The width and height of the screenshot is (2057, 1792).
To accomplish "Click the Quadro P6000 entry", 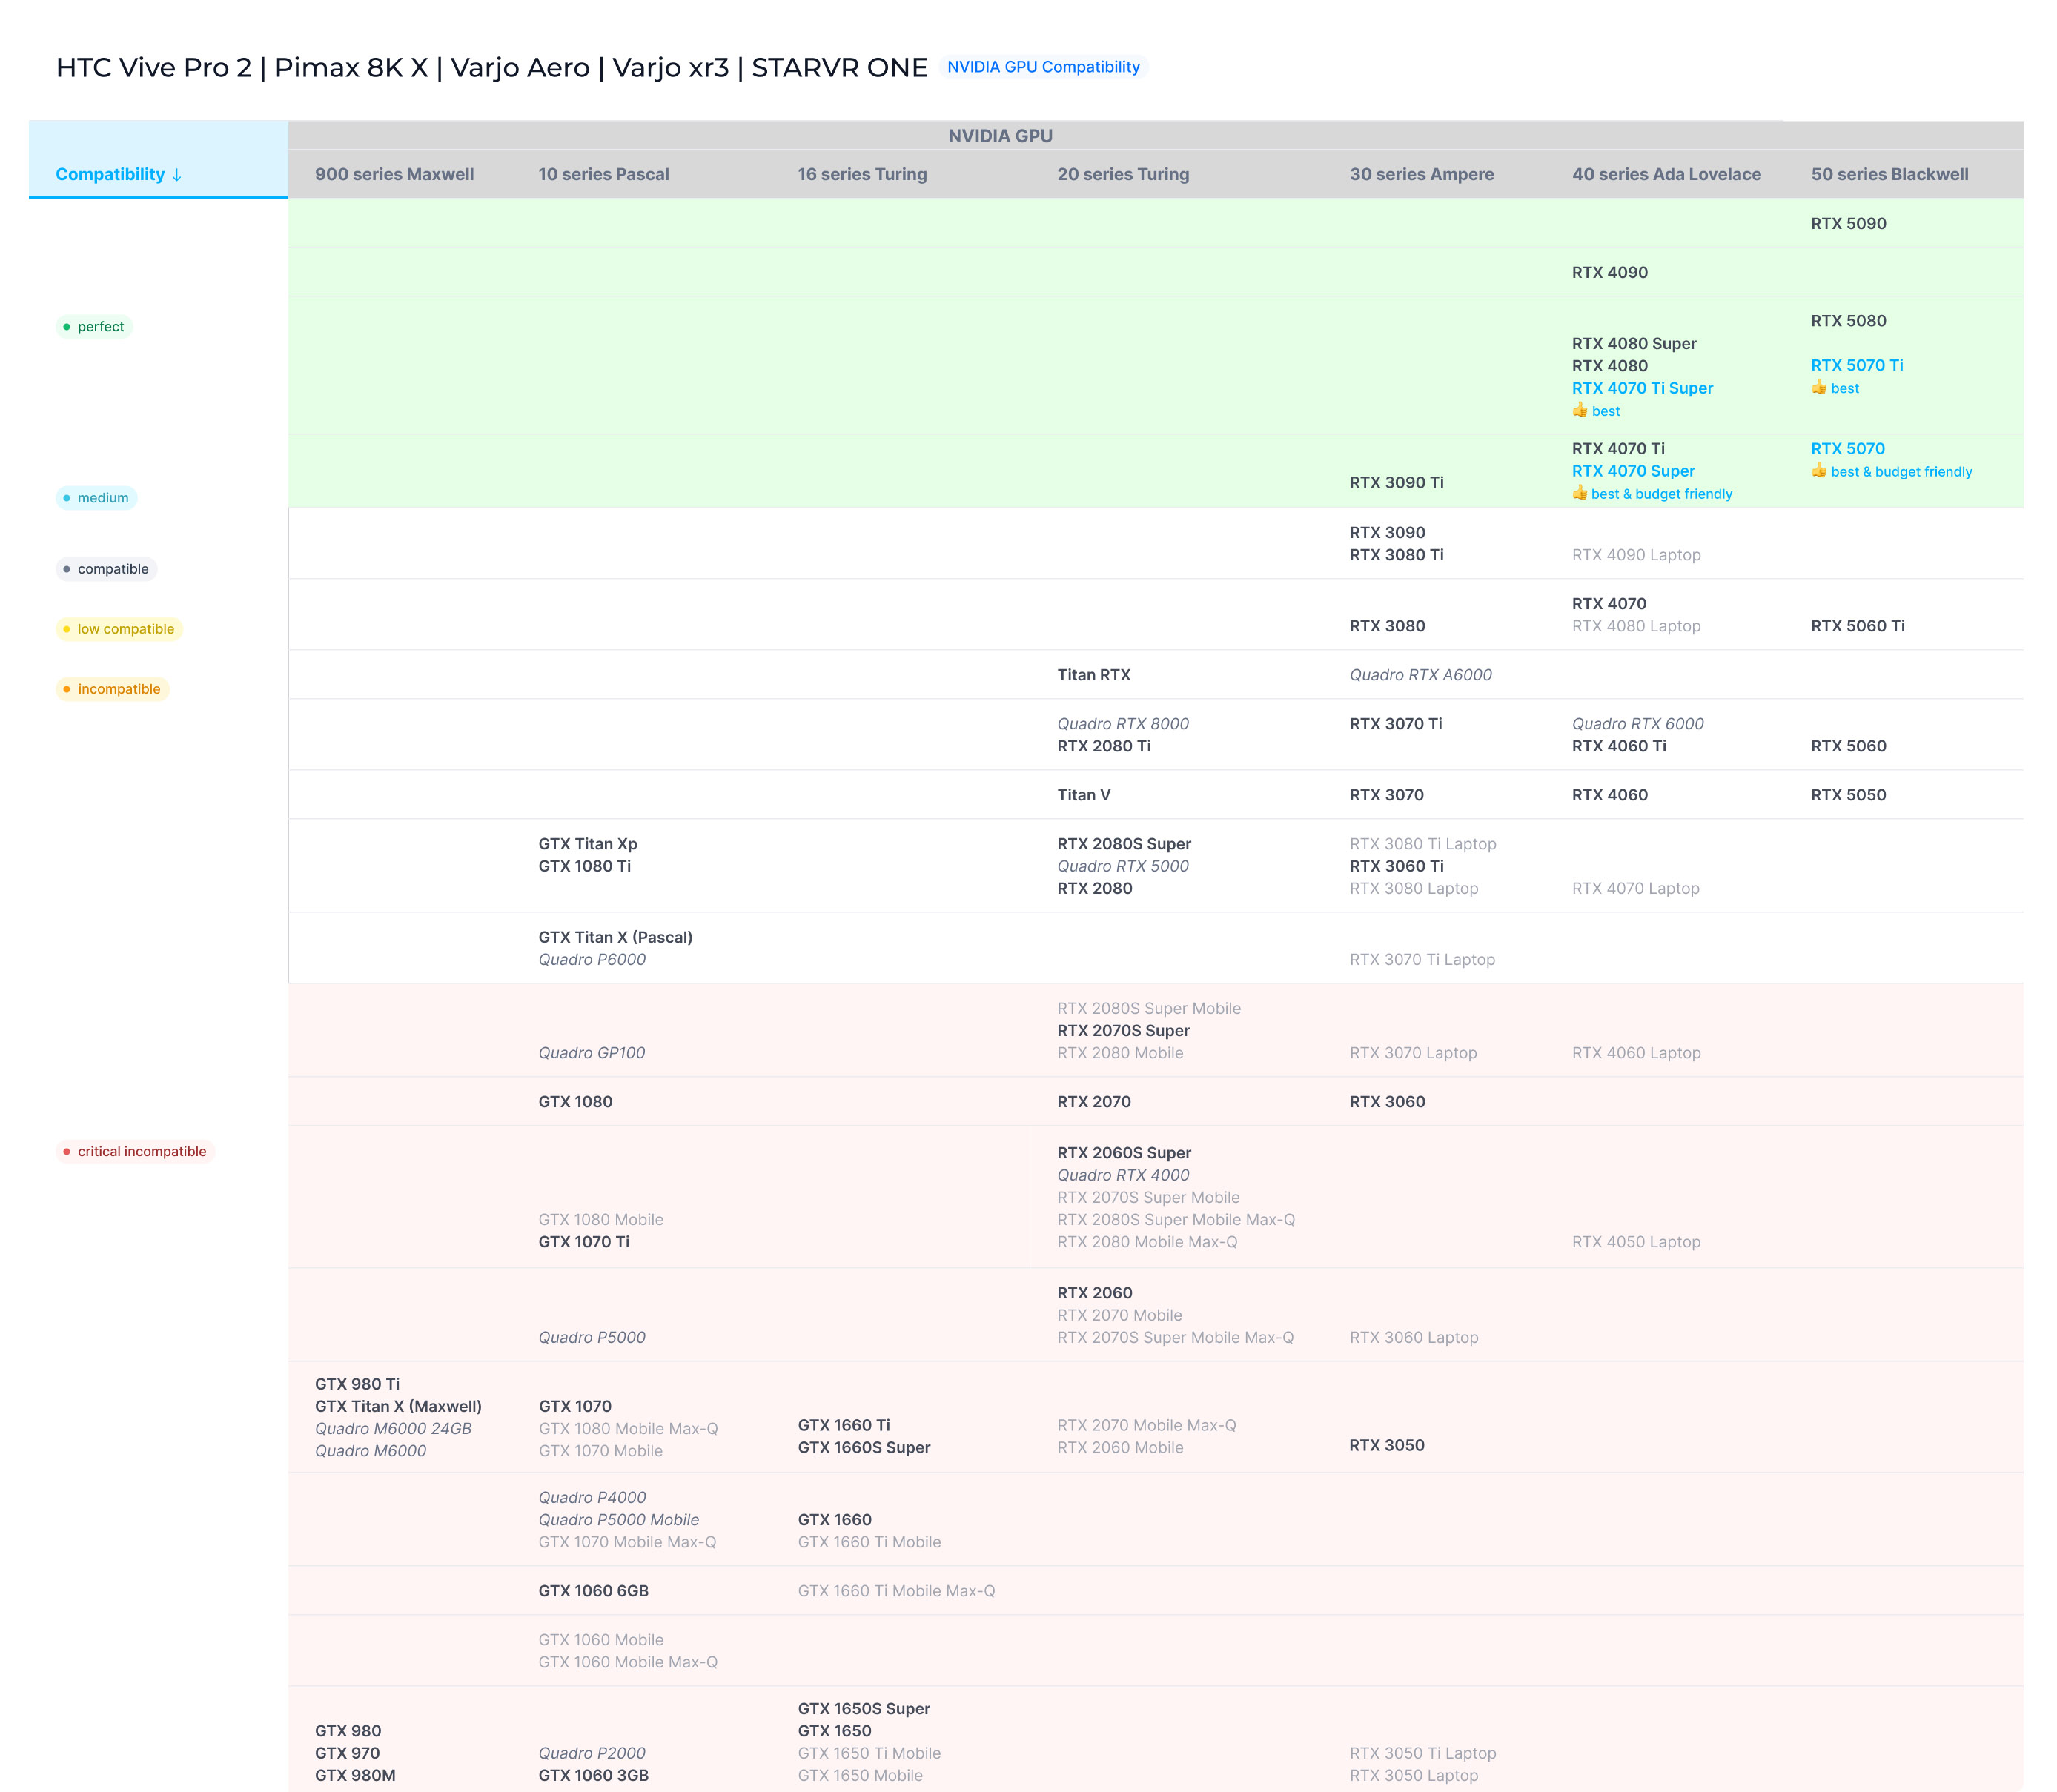I will click(x=592, y=960).
